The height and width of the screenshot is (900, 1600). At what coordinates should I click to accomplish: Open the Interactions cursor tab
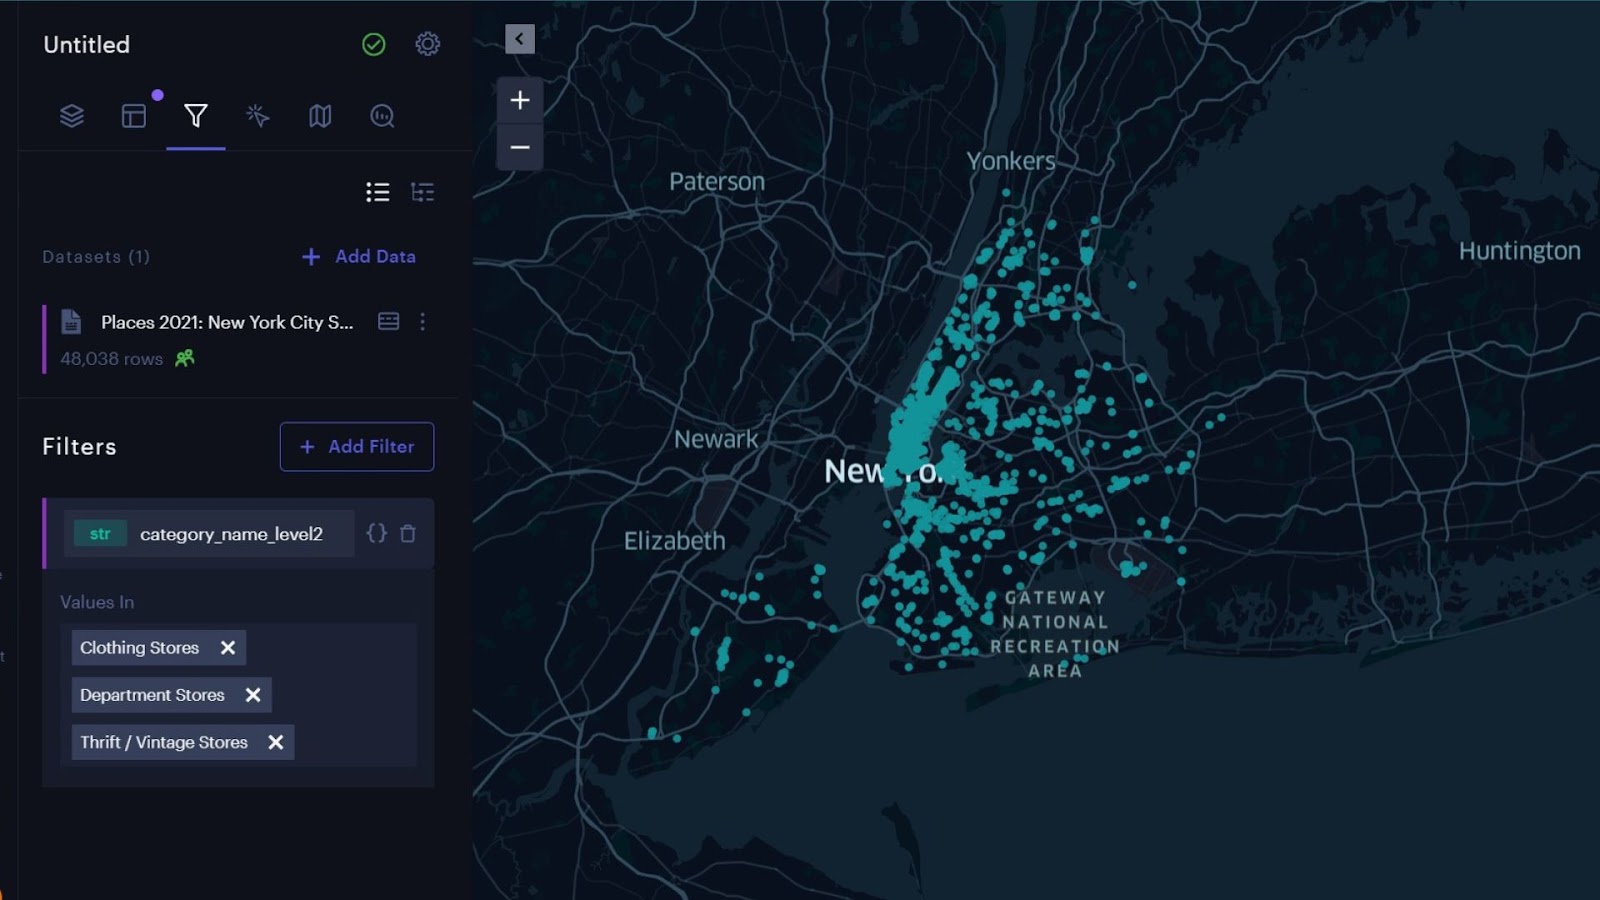pos(258,116)
